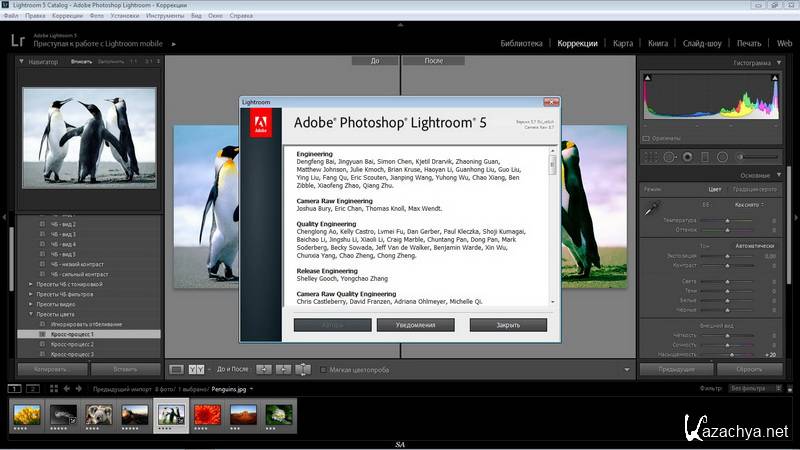Adjust the Насыщенность slider
This screenshot has height=450, width=800.
point(731,354)
